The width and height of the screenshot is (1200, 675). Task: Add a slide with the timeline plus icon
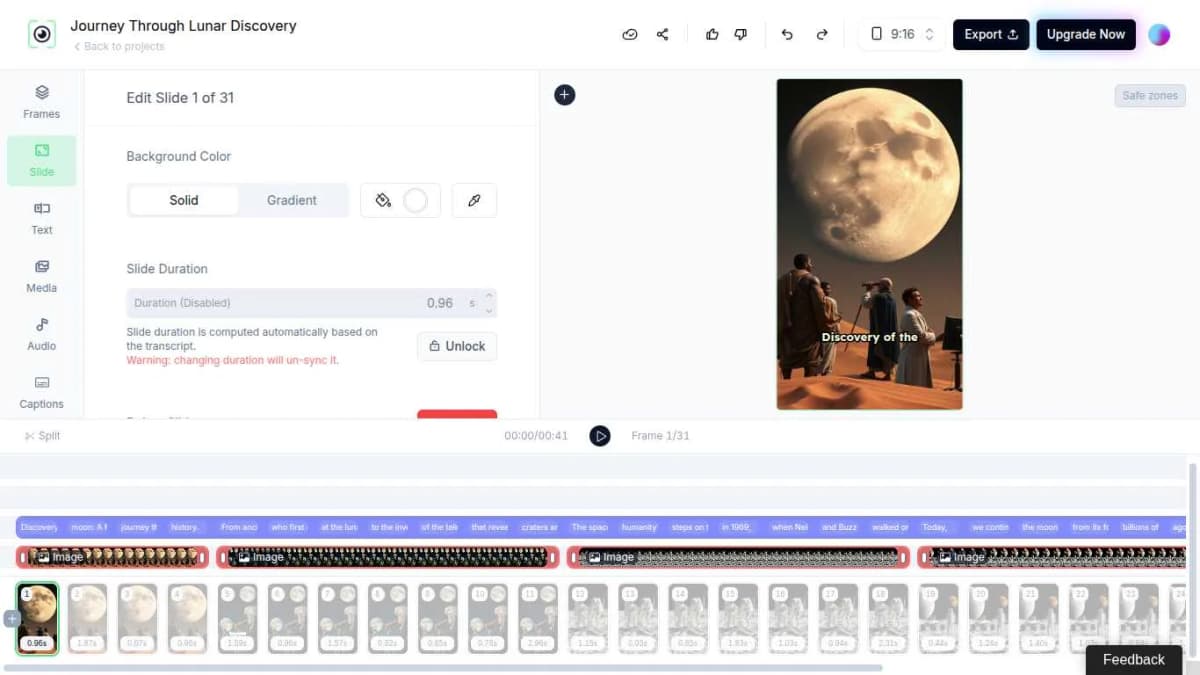click(x=12, y=619)
